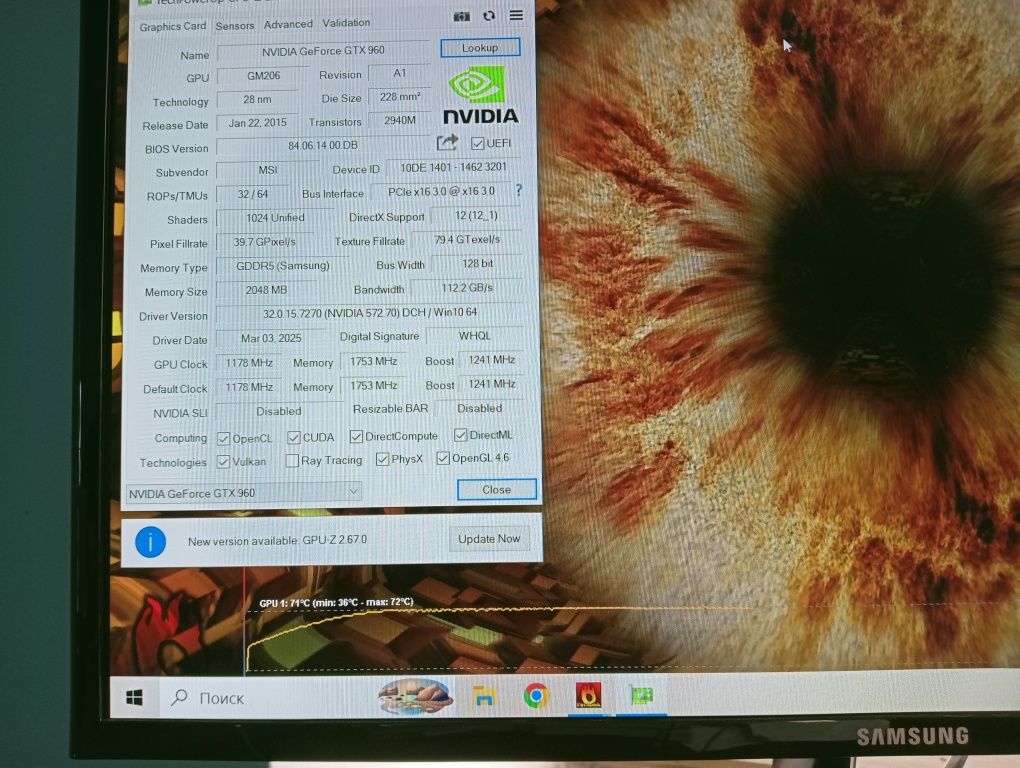Toggle the CUDA checkbox

[294, 438]
